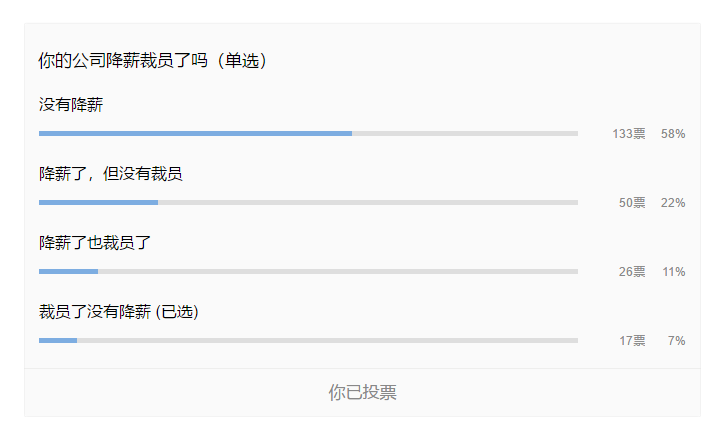This screenshot has width=720, height=443.
Task: Click the 你已投票 button
Action: 362,393
